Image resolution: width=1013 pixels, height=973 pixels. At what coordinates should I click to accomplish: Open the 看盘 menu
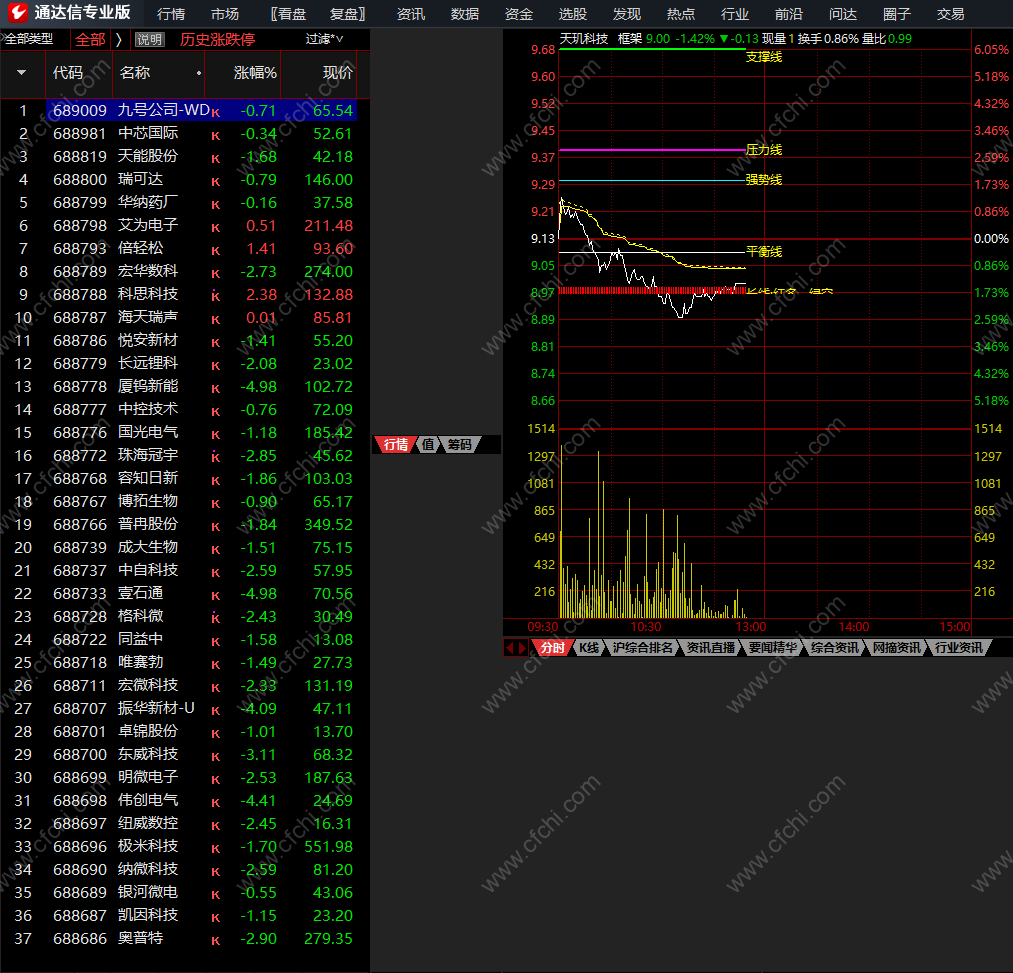pyautogui.click(x=288, y=14)
